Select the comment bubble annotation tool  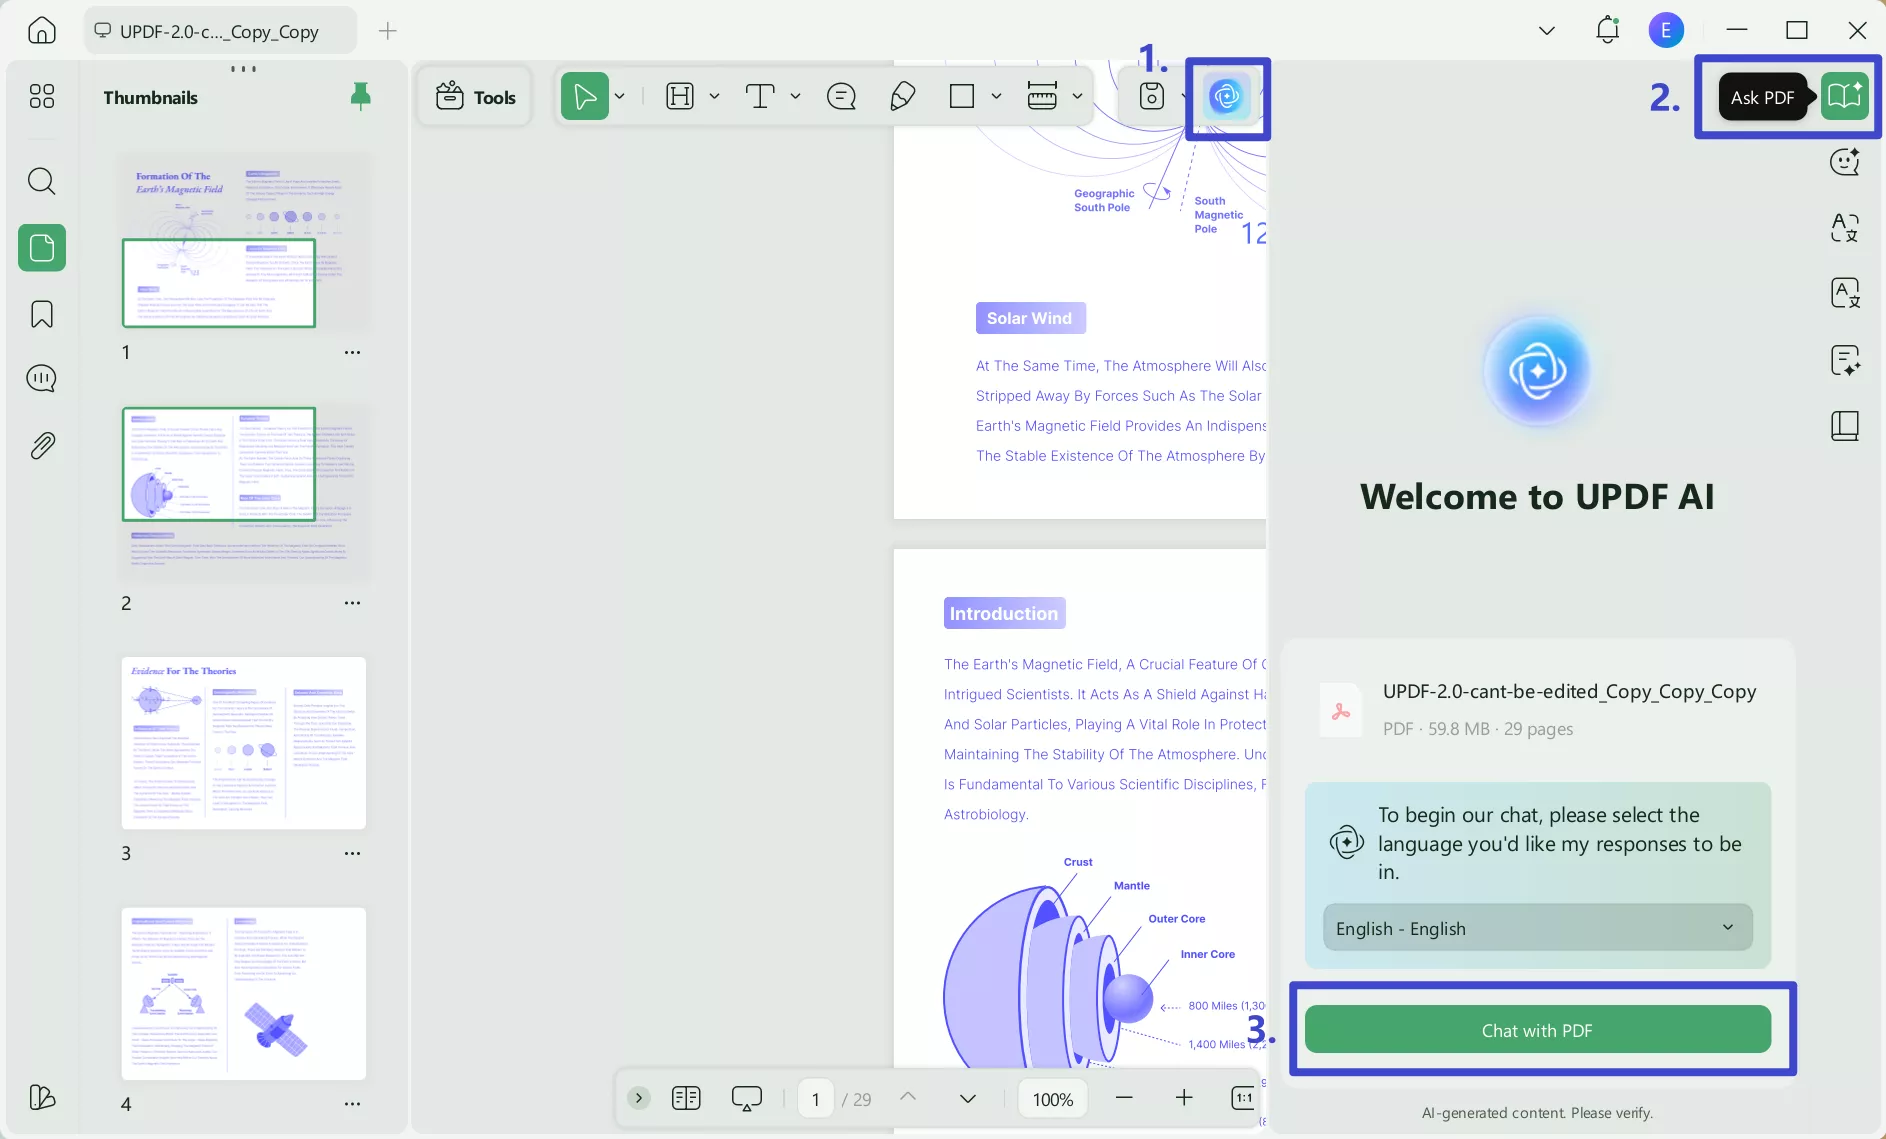coord(842,96)
